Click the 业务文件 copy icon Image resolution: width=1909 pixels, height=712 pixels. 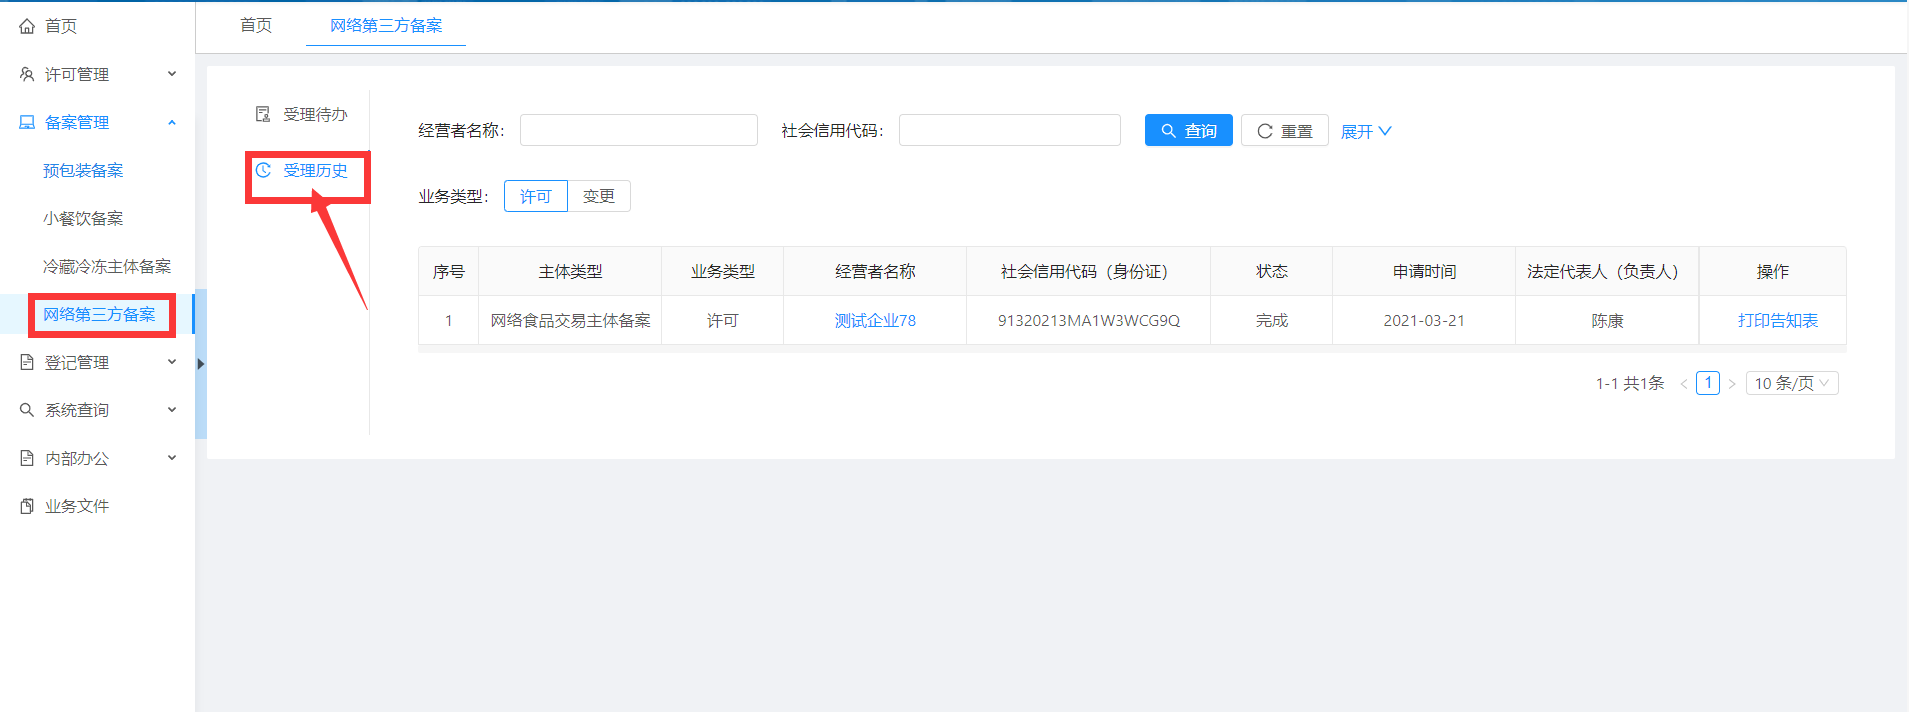[x=27, y=506]
